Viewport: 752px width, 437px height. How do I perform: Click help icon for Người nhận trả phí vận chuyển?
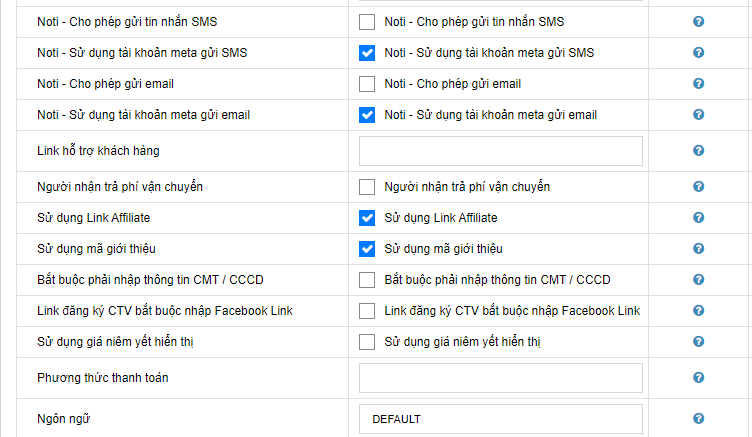(698, 186)
